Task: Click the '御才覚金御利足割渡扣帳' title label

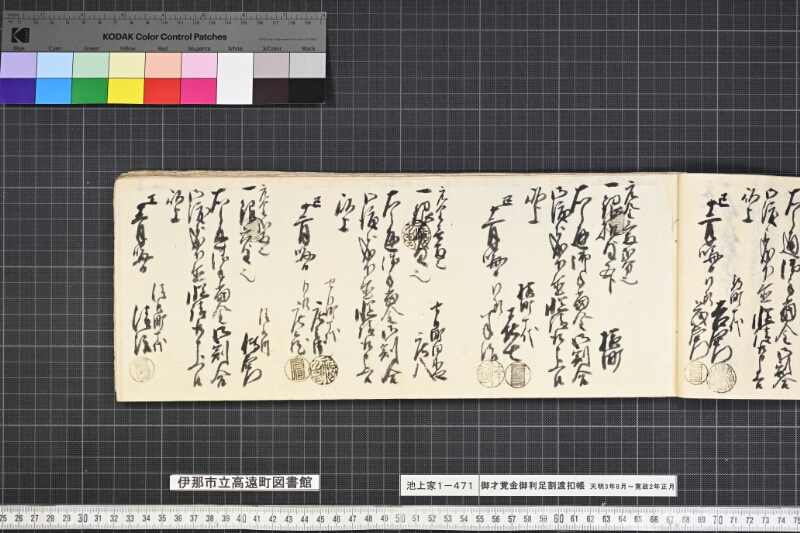Action: click(x=533, y=486)
